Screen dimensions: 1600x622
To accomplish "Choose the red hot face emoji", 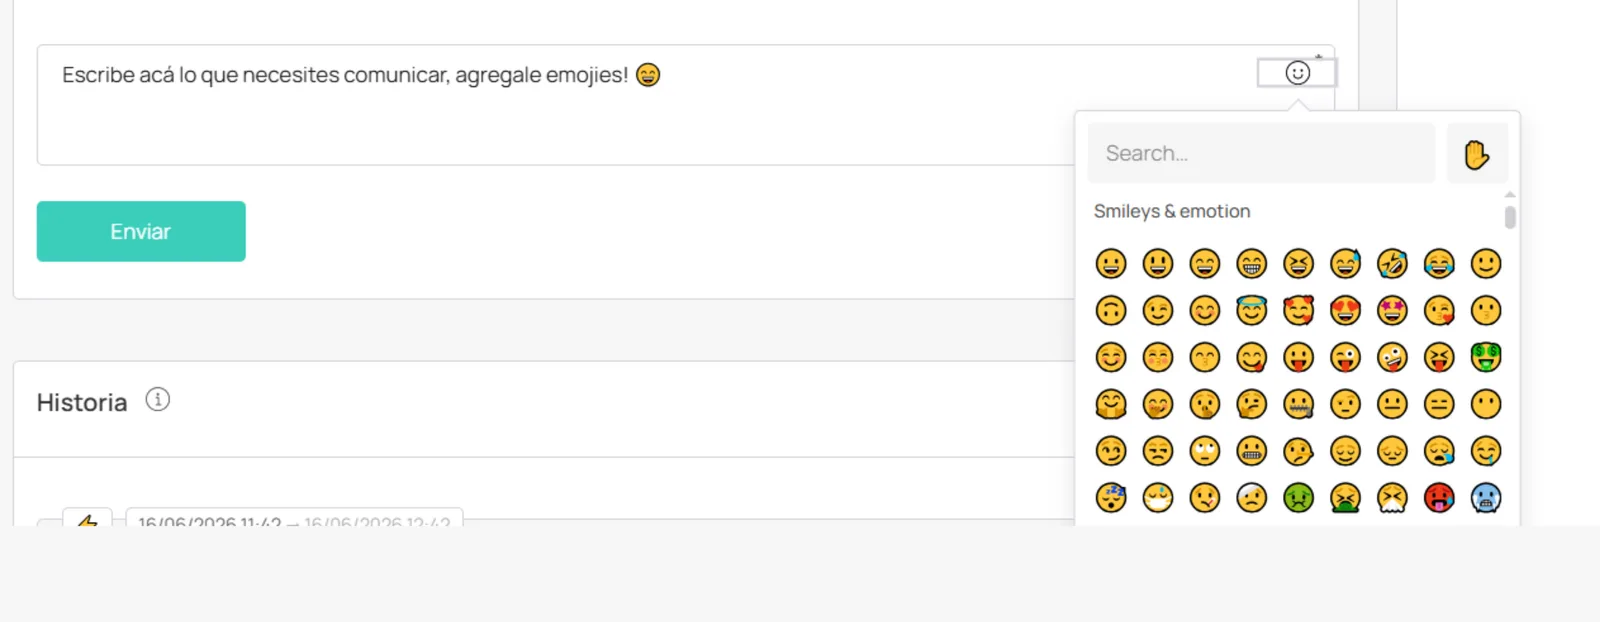I will [x=1439, y=497].
